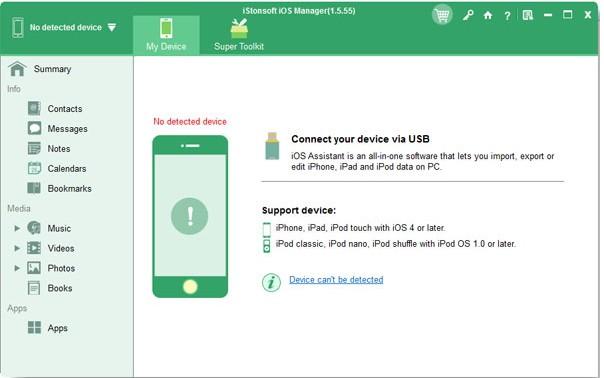This screenshot has width=604, height=378.
Task: Open the no detected device dropdown
Action: click(112, 27)
